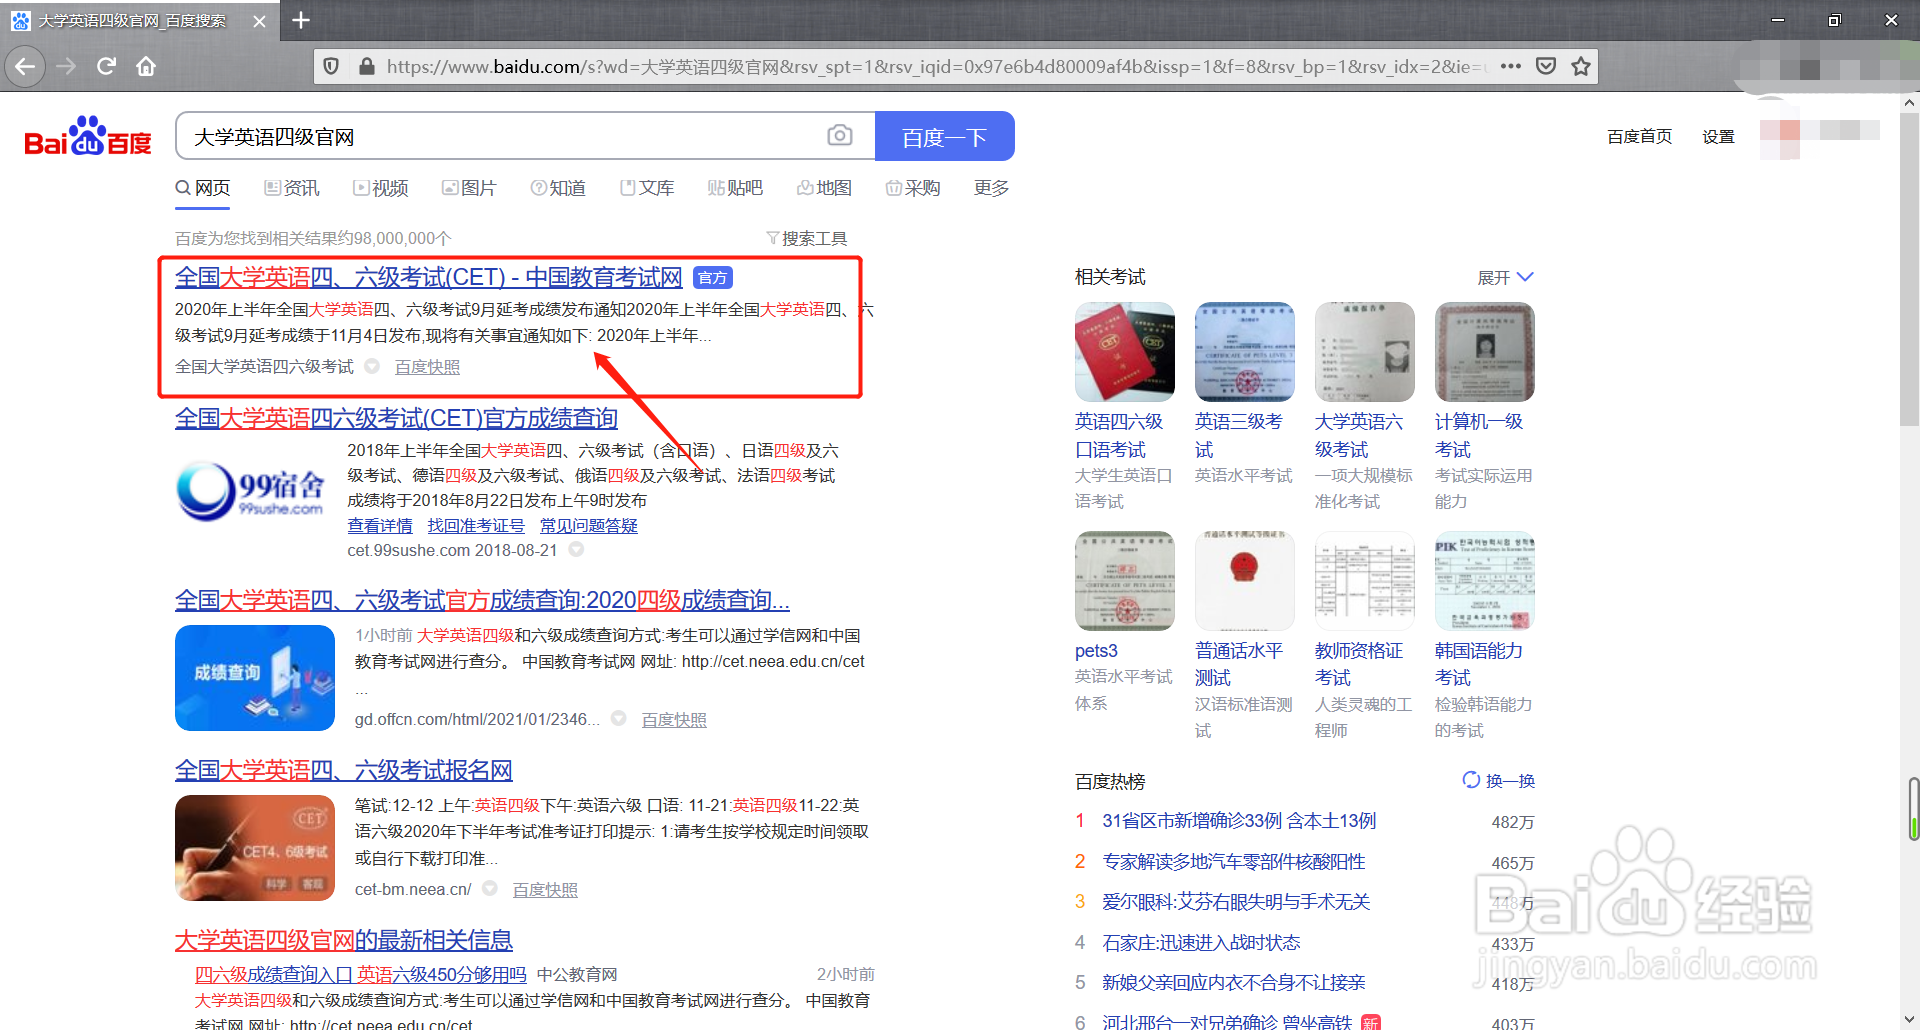Screen dimensions: 1920x1030
Task: Click the 成绩查询 blue thumbnail
Action: tap(255, 678)
